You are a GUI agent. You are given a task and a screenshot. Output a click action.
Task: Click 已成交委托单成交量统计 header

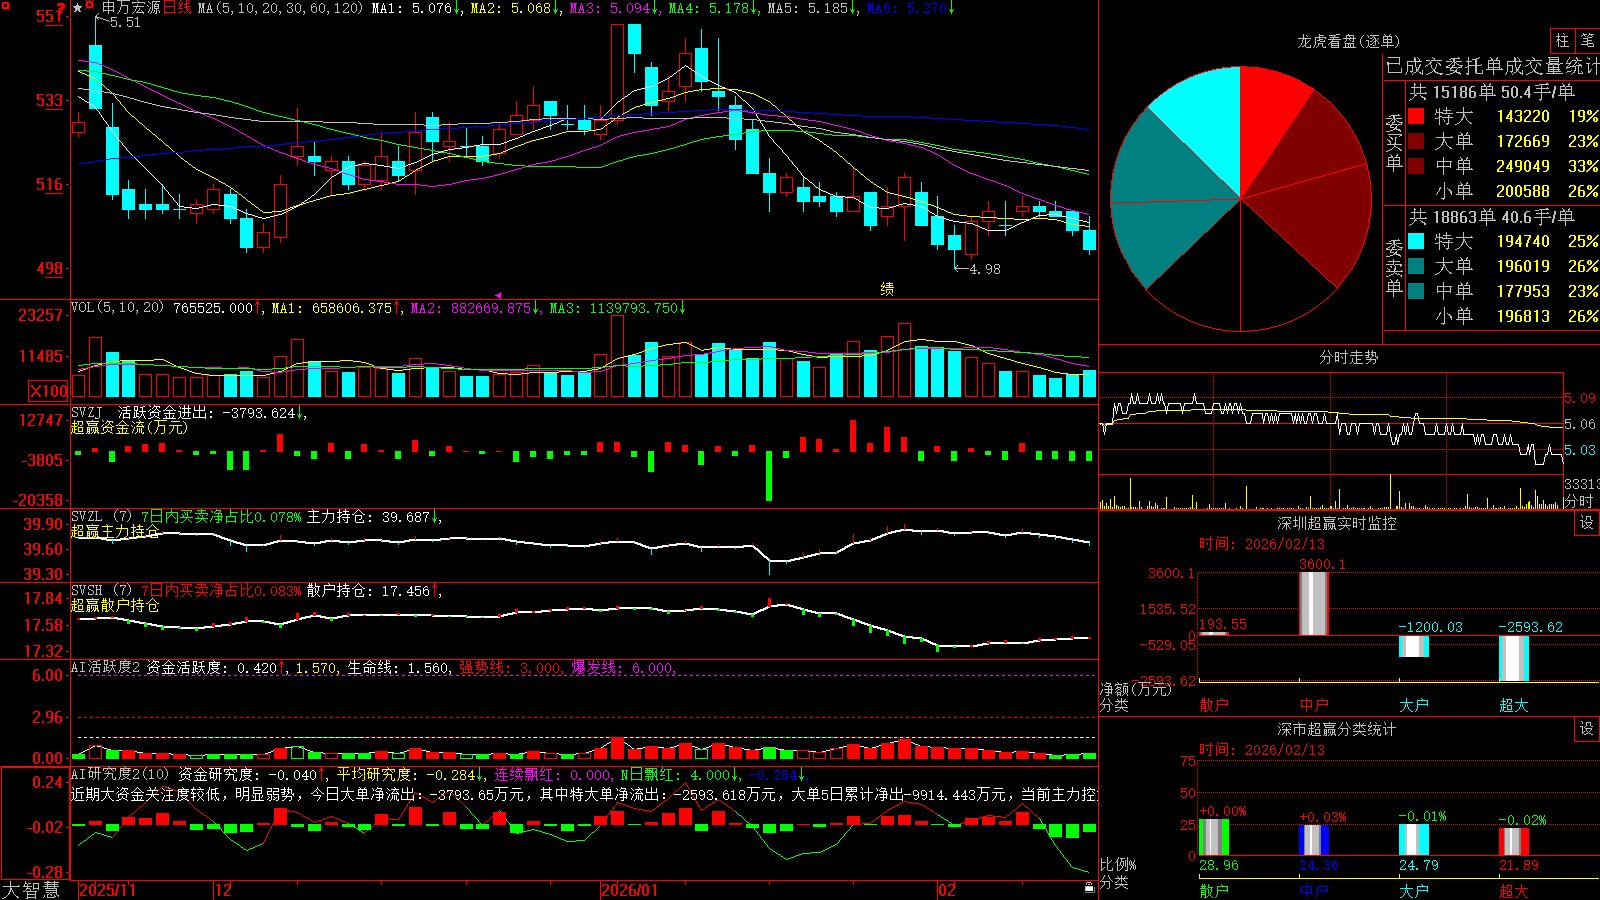tap(1493, 67)
